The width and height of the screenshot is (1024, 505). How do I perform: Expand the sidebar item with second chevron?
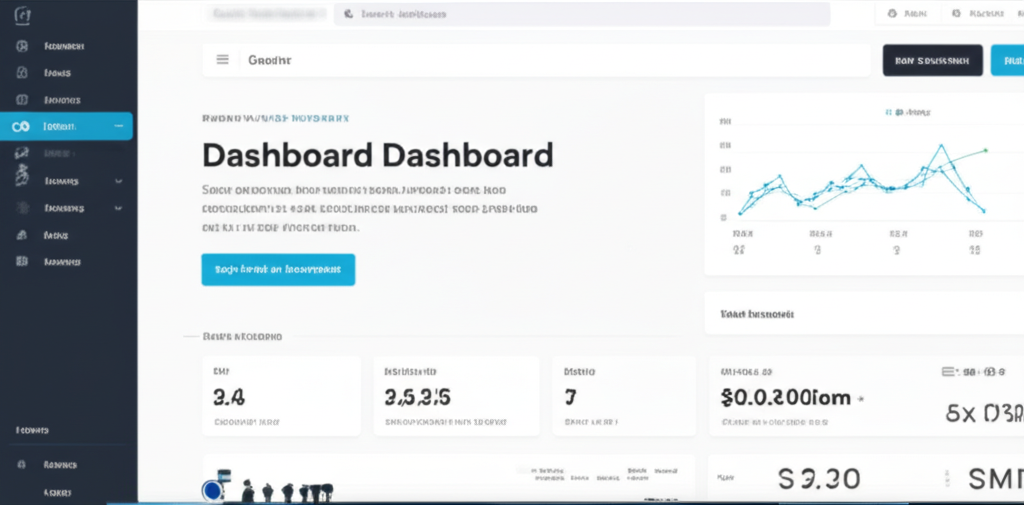pyautogui.click(x=119, y=208)
